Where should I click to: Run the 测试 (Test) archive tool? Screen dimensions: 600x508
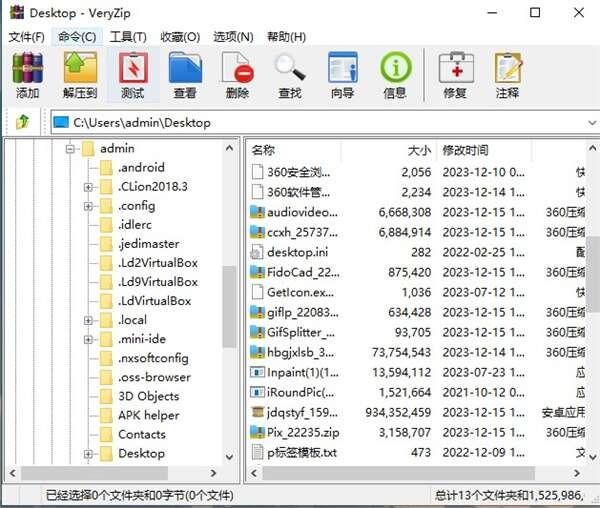click(132, 75)
